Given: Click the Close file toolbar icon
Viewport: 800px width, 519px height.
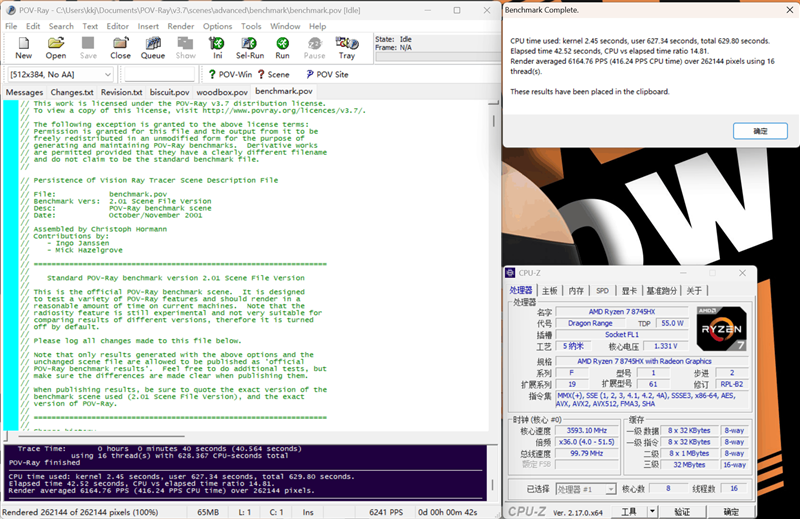Looking at the screenshot, I should (x=121, y=47).
